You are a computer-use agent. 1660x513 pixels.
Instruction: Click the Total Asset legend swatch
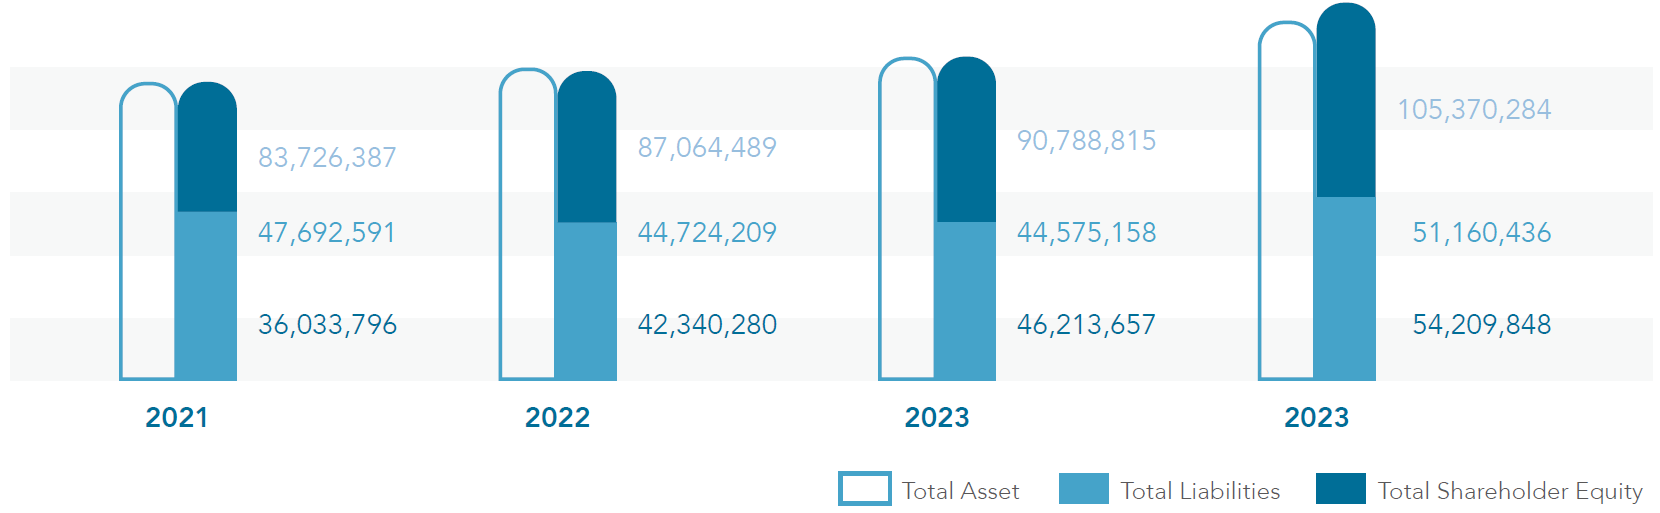[x=864, y=489]
